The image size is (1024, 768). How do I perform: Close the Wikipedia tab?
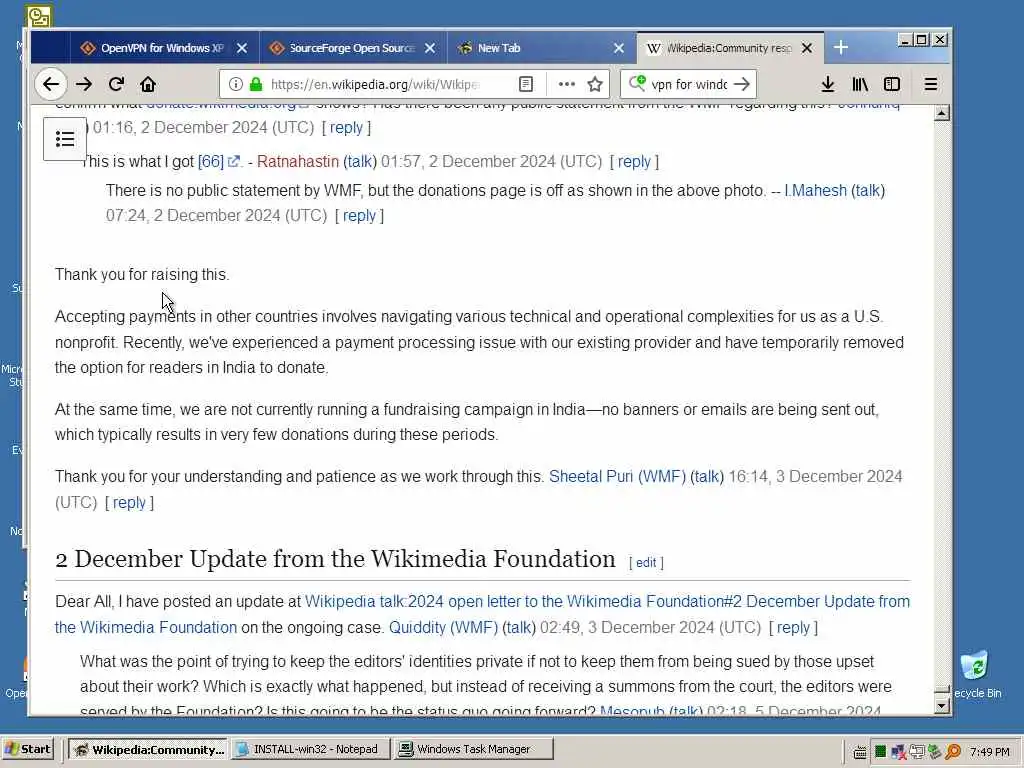pyautogui.click(x=807, y=48)
